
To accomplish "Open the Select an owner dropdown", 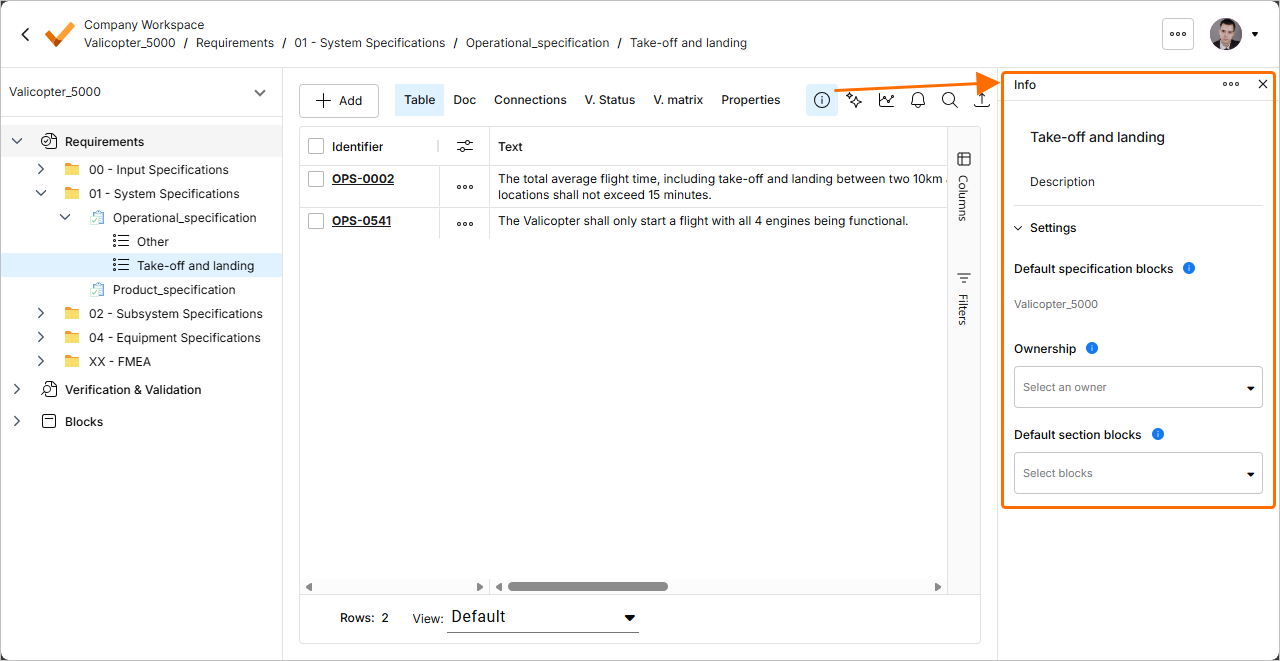I will (x=1138, y=387).
